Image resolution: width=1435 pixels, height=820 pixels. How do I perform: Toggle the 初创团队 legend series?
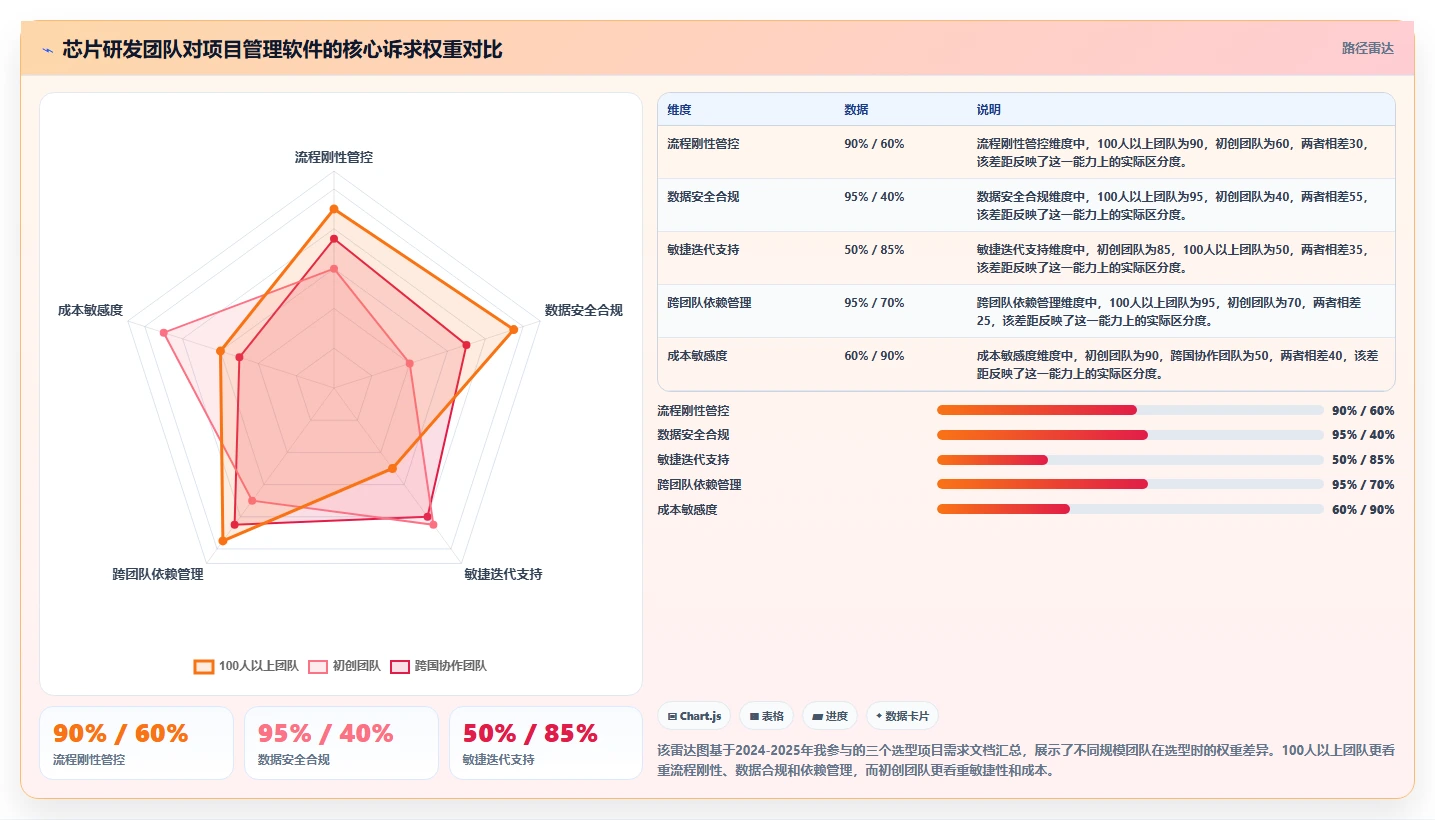pos(344,666)
